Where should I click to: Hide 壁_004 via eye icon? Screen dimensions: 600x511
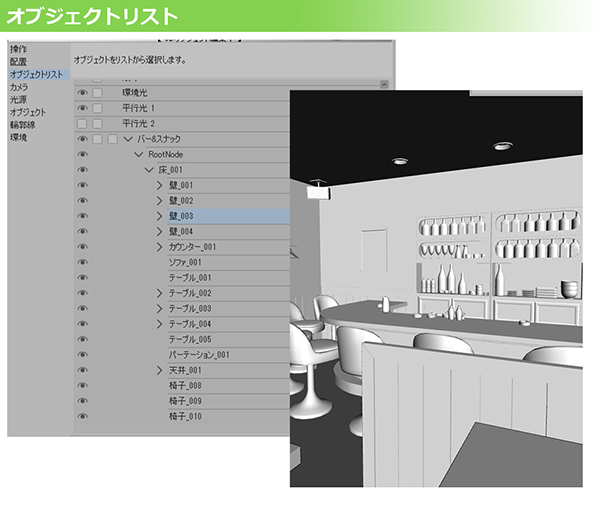pyautogui.click(x=82, y=231)
